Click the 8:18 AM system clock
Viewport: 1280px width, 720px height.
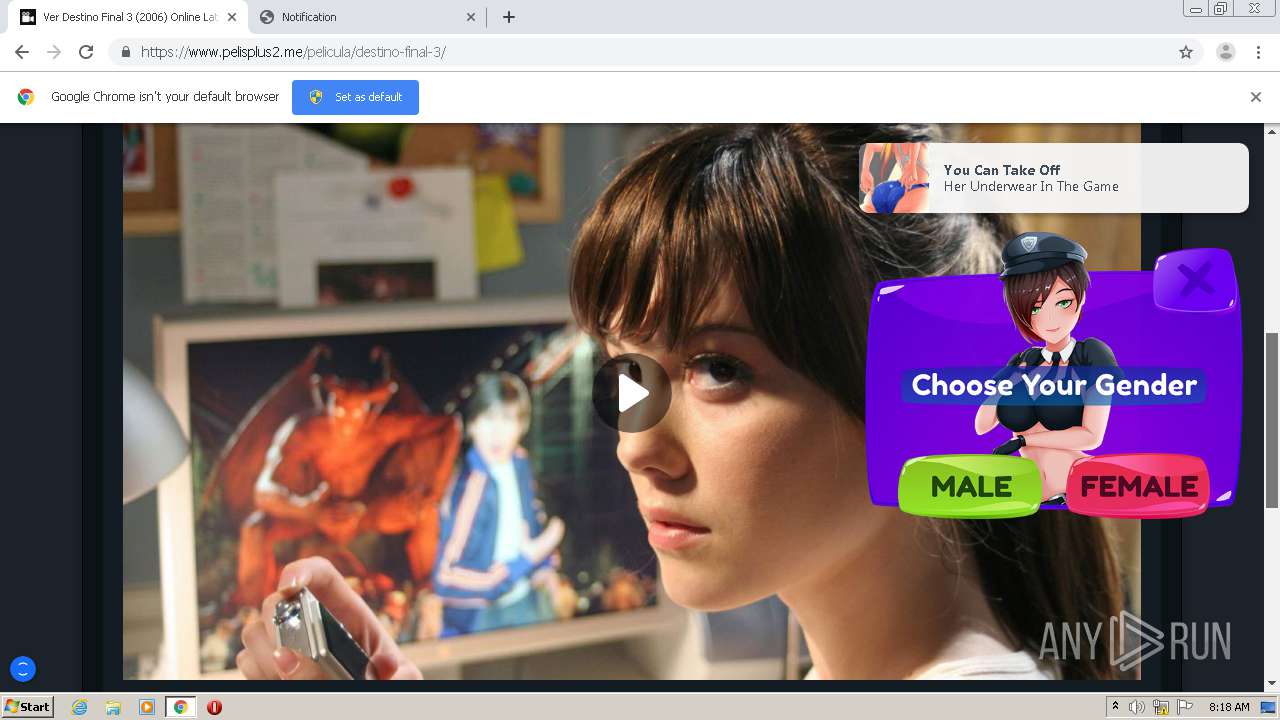[x=1228, y=707]
